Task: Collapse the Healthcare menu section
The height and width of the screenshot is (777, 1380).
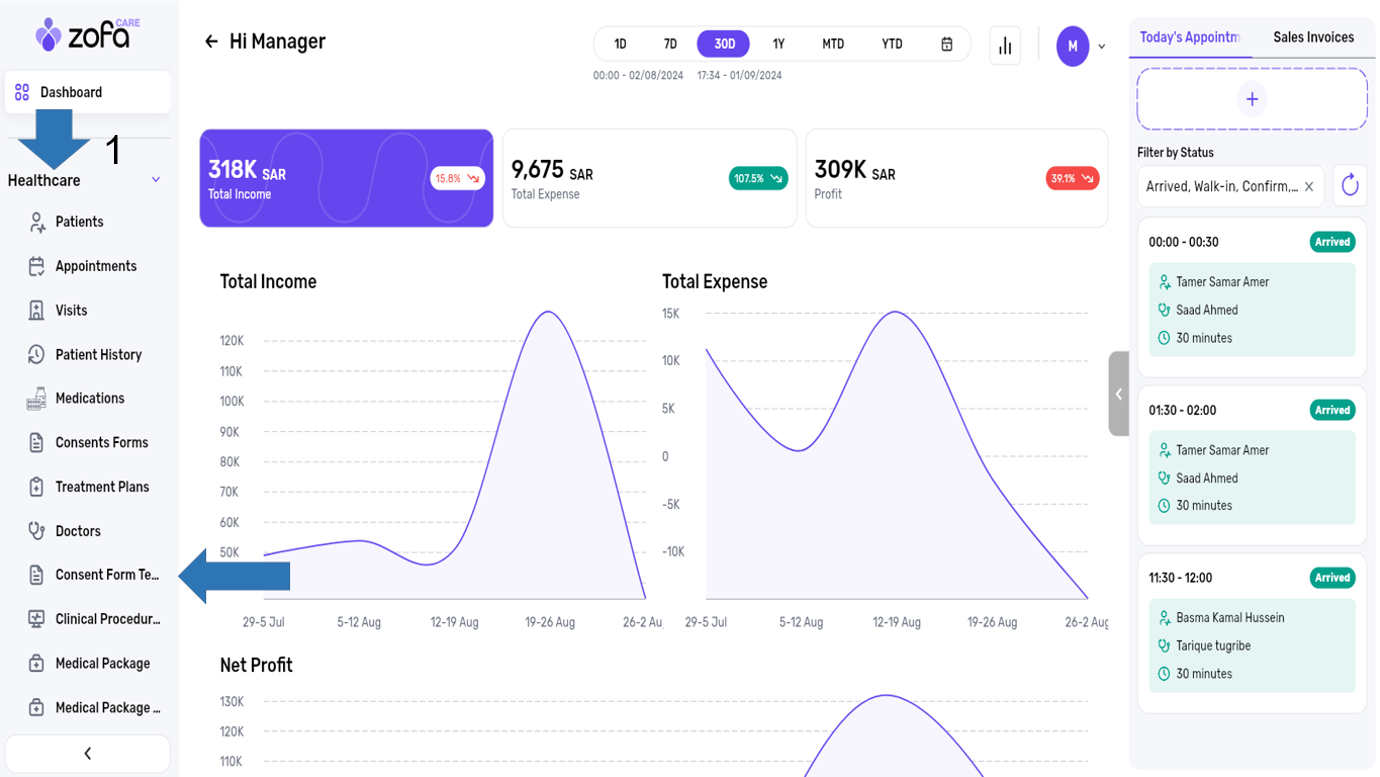Action: click(156, 180)
